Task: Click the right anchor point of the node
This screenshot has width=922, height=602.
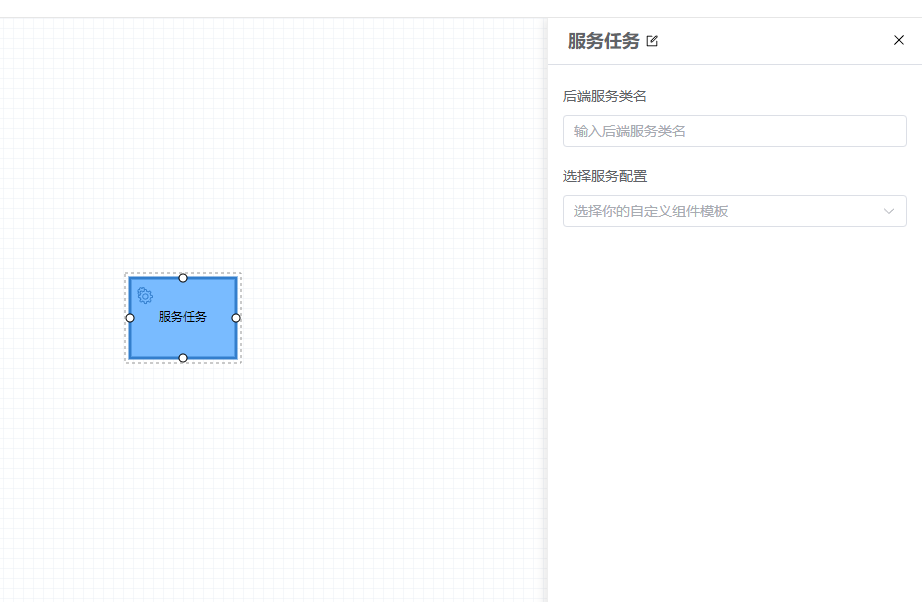Action: pyautogui.click(x=236, y=318)
